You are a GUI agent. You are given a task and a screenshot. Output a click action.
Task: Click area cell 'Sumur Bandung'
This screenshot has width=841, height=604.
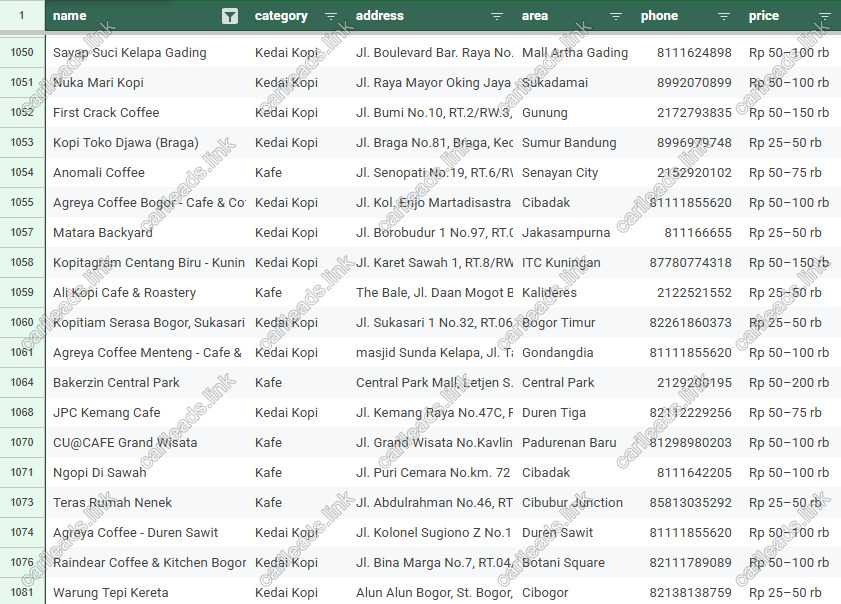pos(573,143)
